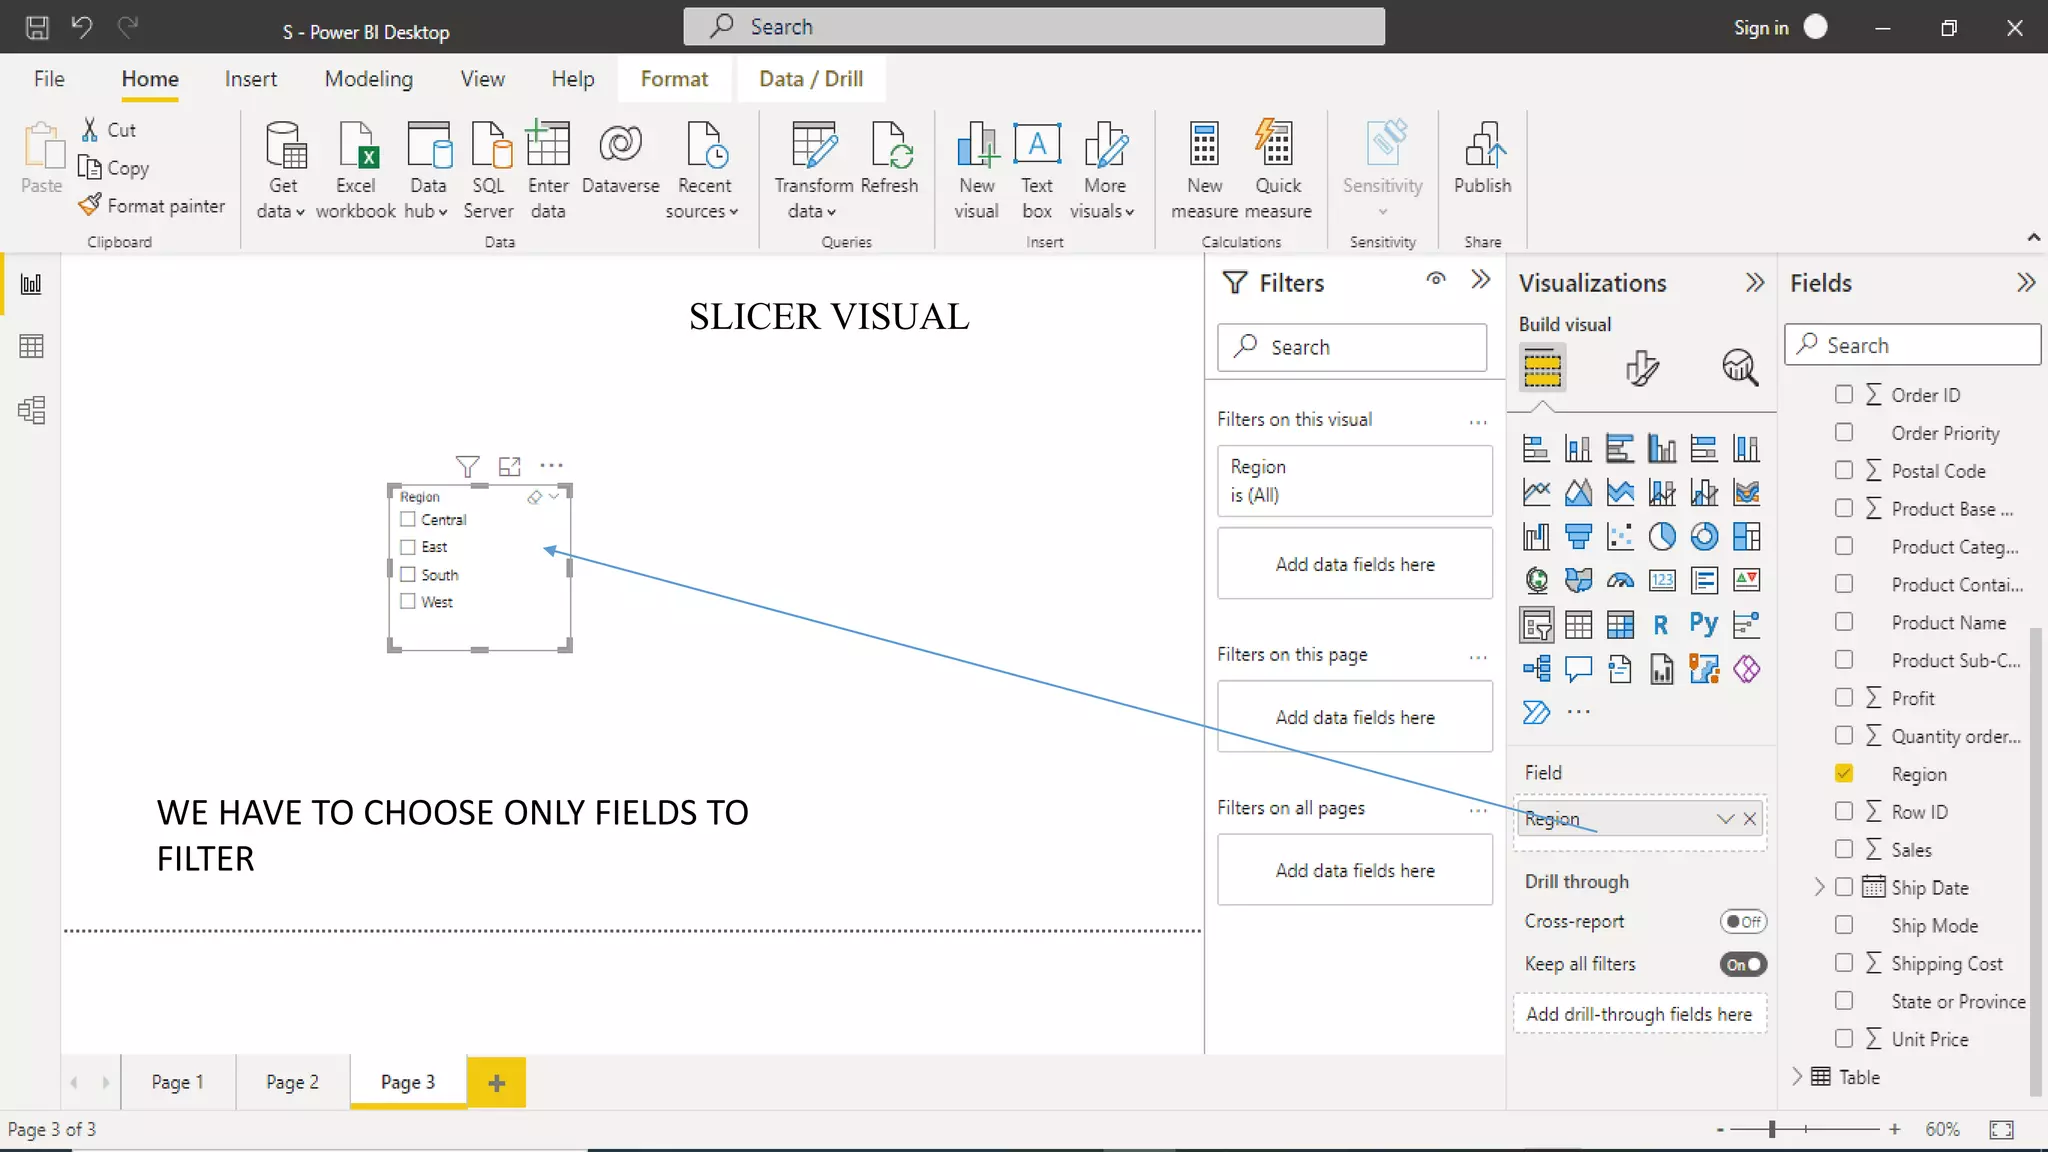
Task: Open the Data hub dropdown
Action: [427, 169]
